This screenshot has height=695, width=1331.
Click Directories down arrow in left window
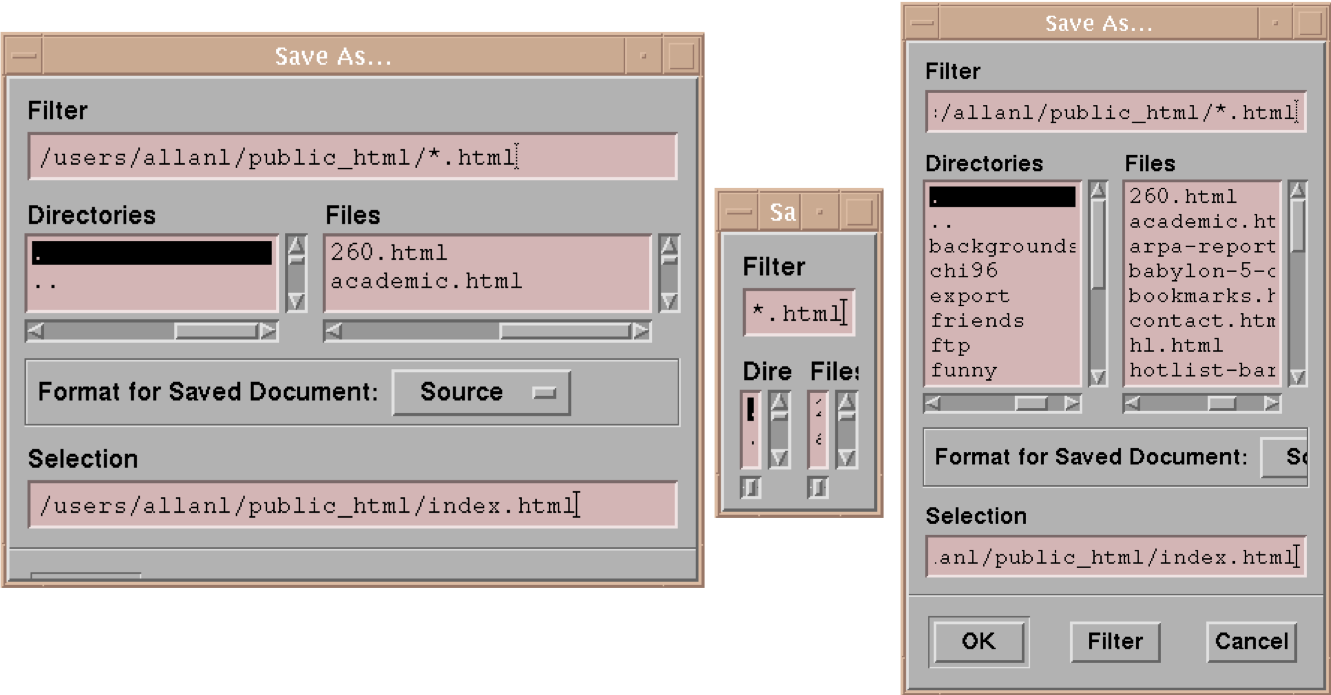tap(296, 301)
